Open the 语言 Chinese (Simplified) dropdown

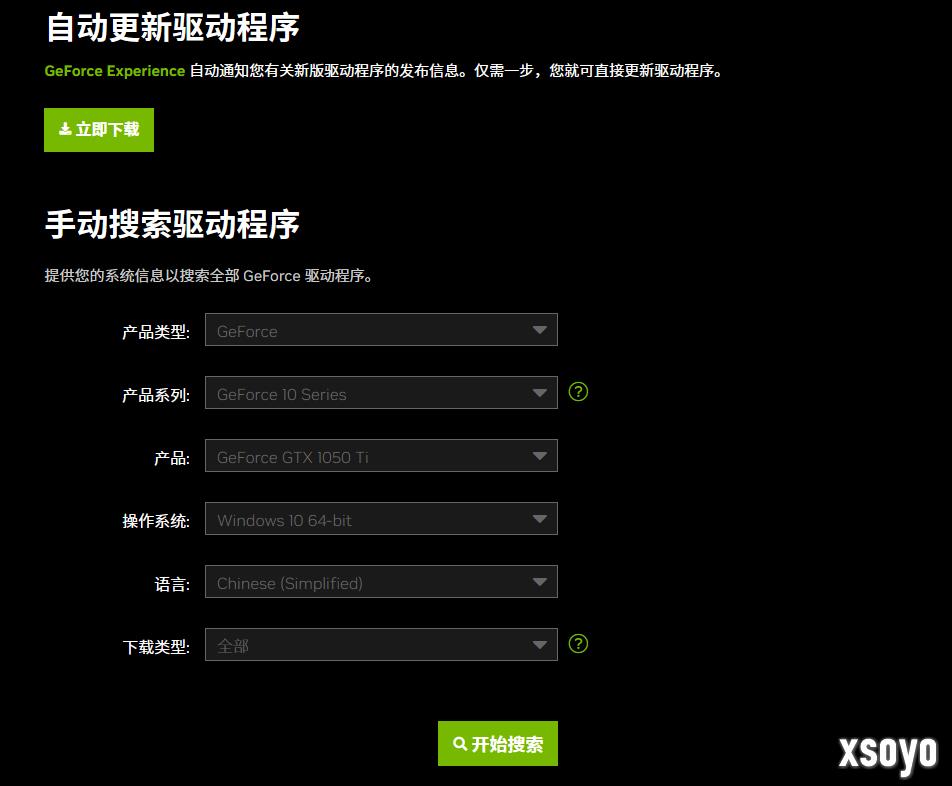pyautogui.click(x=381, y=582)
